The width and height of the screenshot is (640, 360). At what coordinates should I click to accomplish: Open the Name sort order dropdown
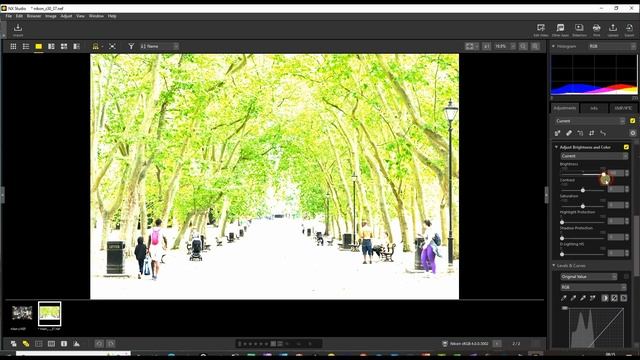coord(159,47)
